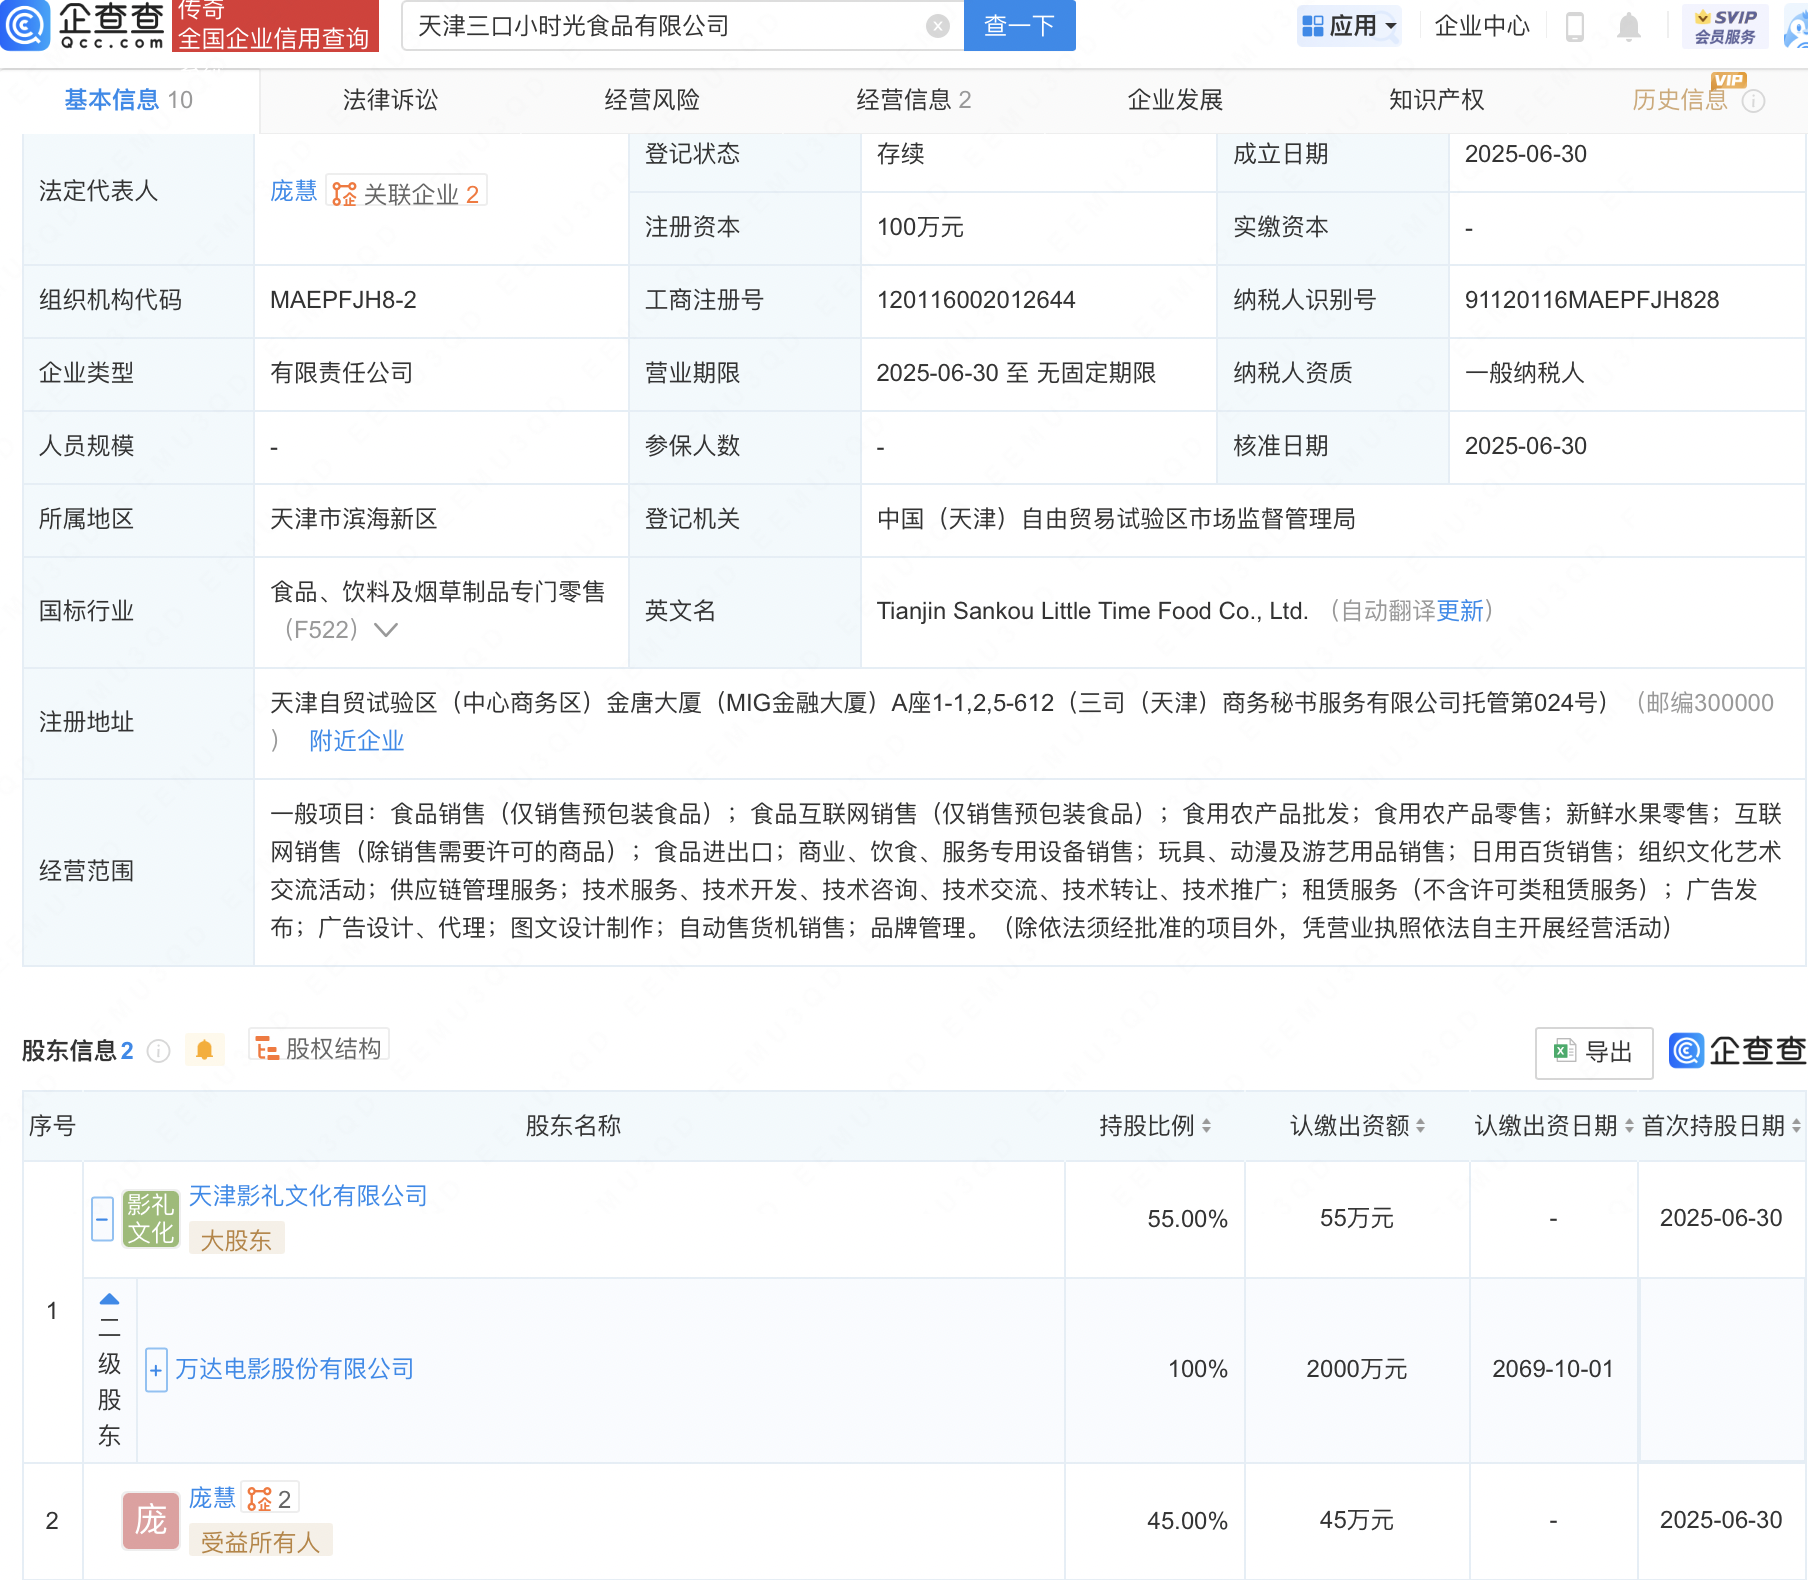The image size is (1808, 1580).
Task: Click info icon beside 历史信息
Action: click(1754, 101)
